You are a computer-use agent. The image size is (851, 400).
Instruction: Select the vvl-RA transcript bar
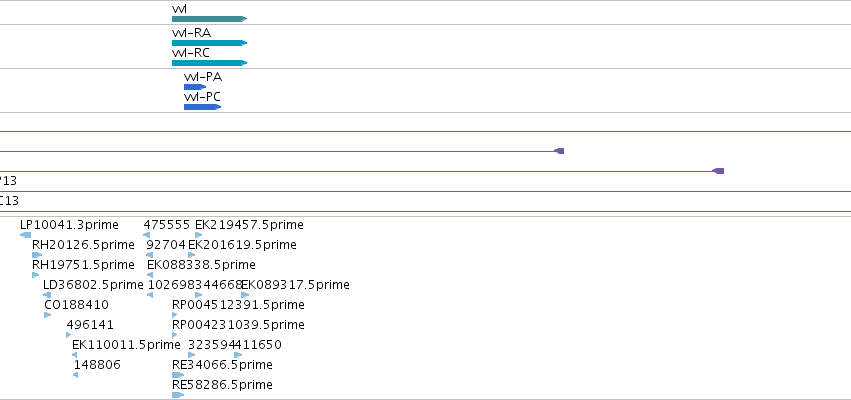(209, 43)
